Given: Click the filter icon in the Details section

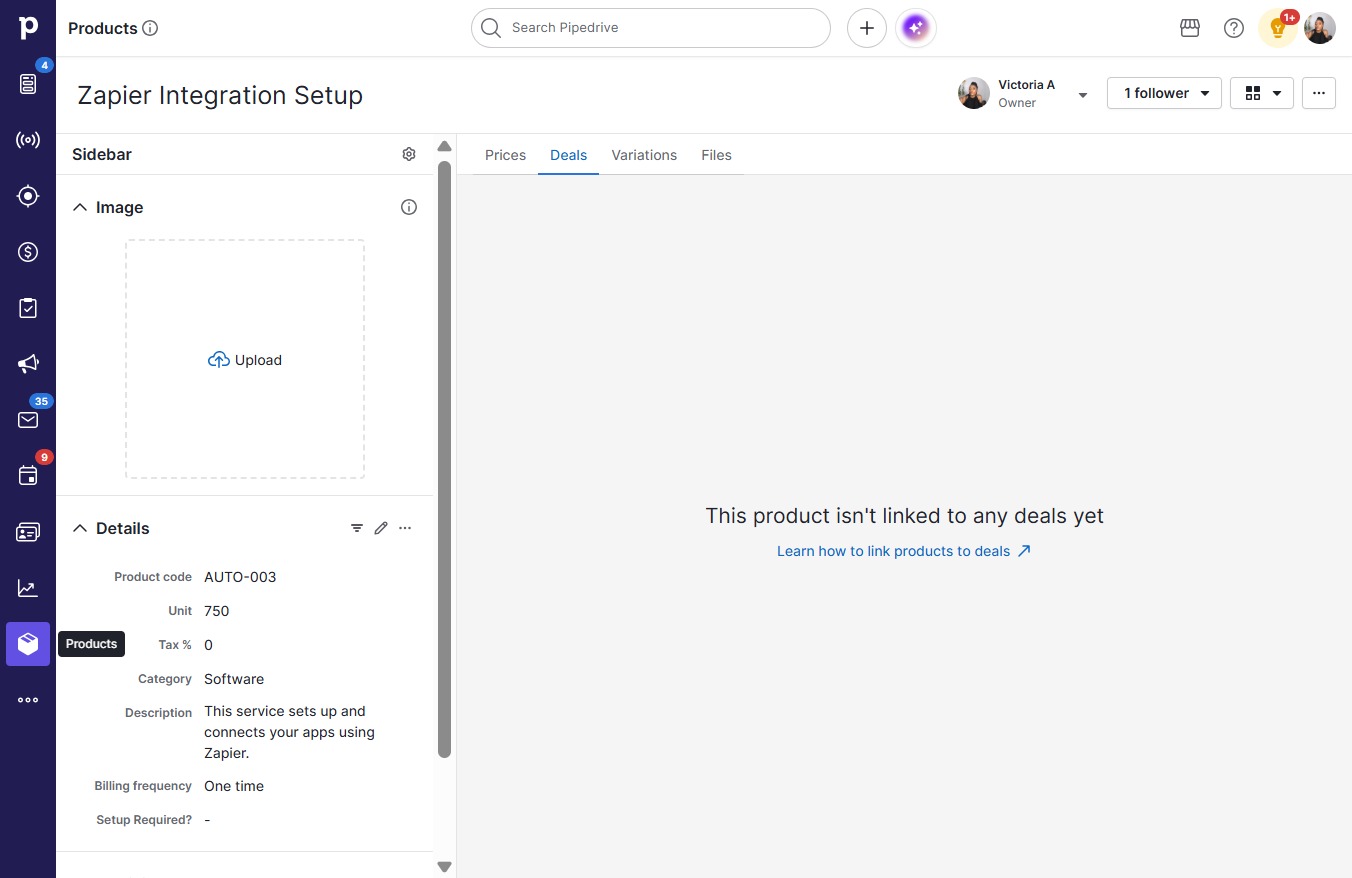Looking at the screenshot, I should click(x=357, y=528).
